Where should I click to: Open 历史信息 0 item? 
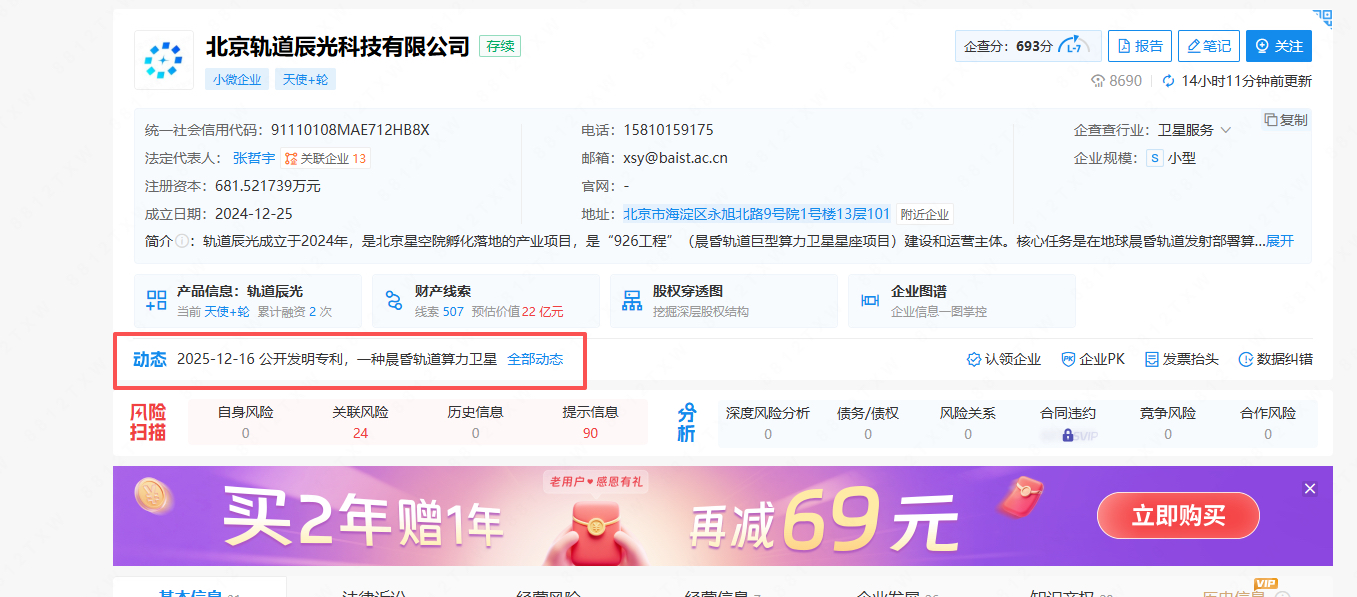click(x=475, y=422)
